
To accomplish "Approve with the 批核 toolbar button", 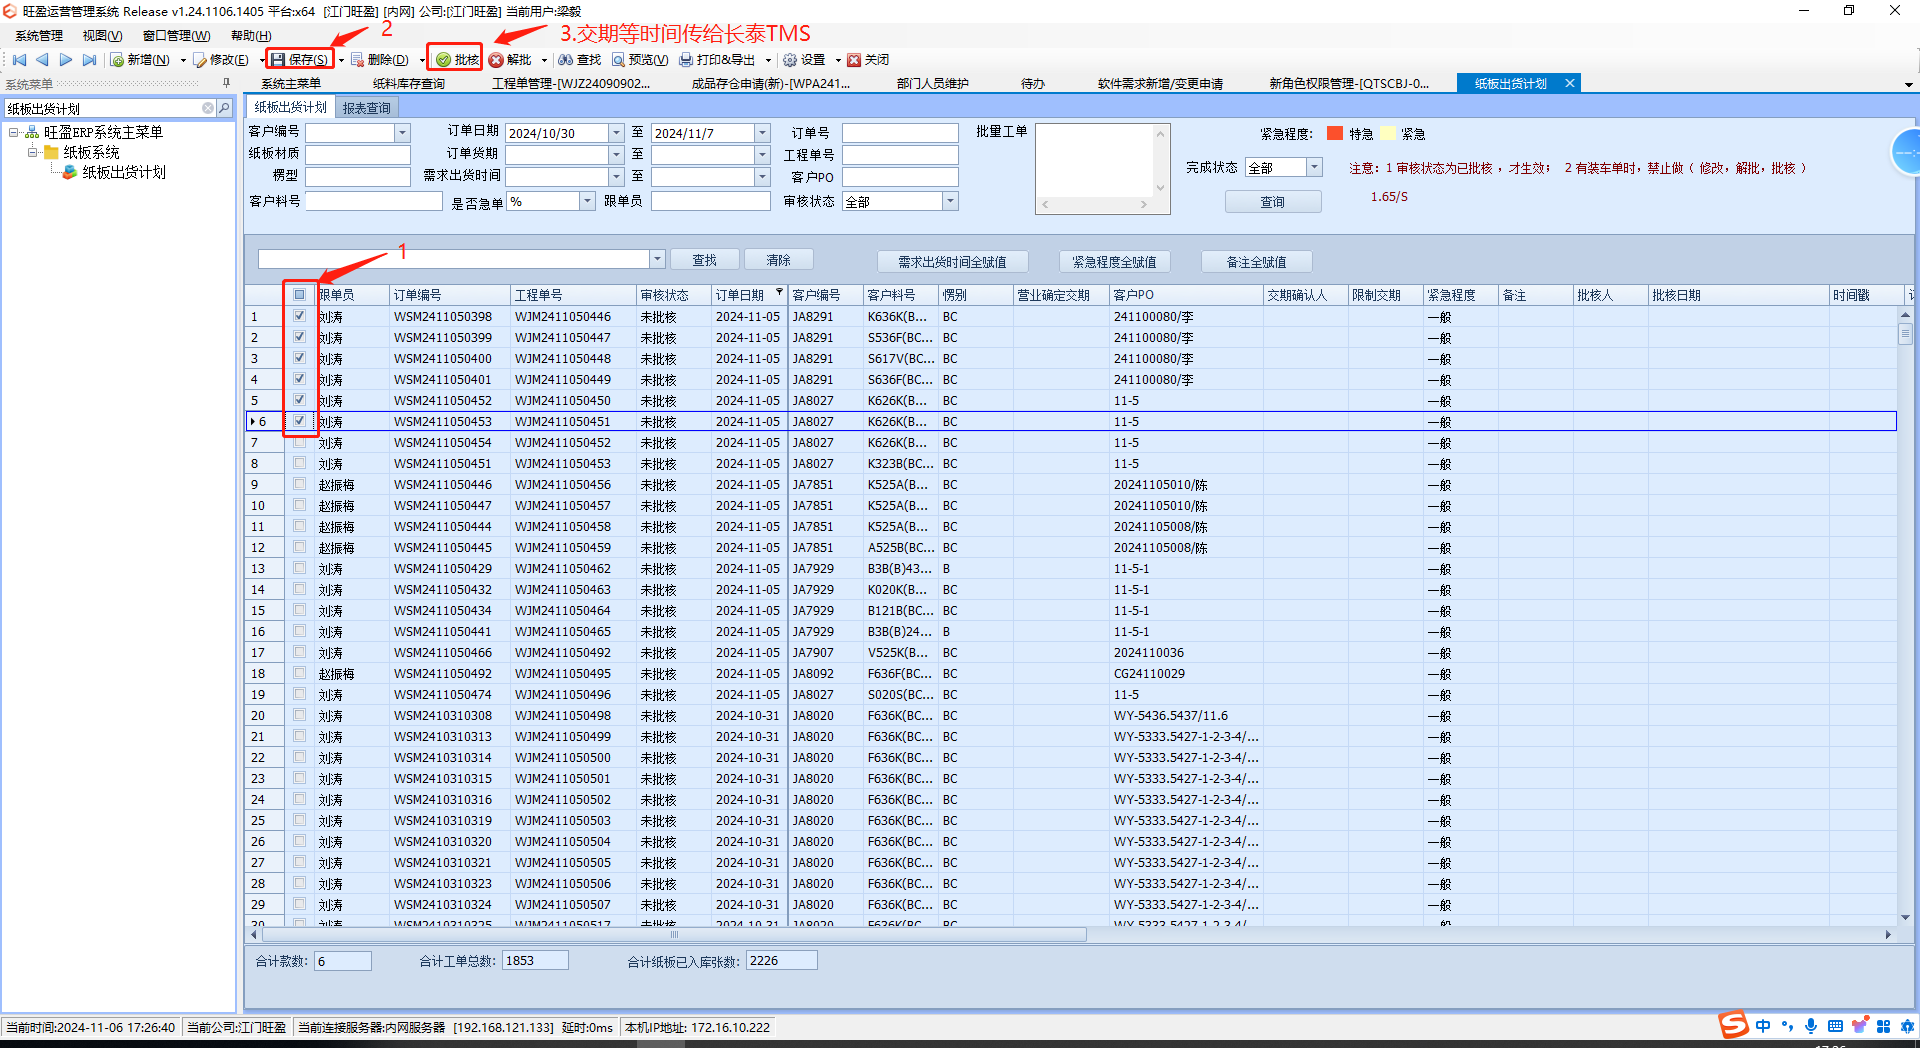I will 457,60.
